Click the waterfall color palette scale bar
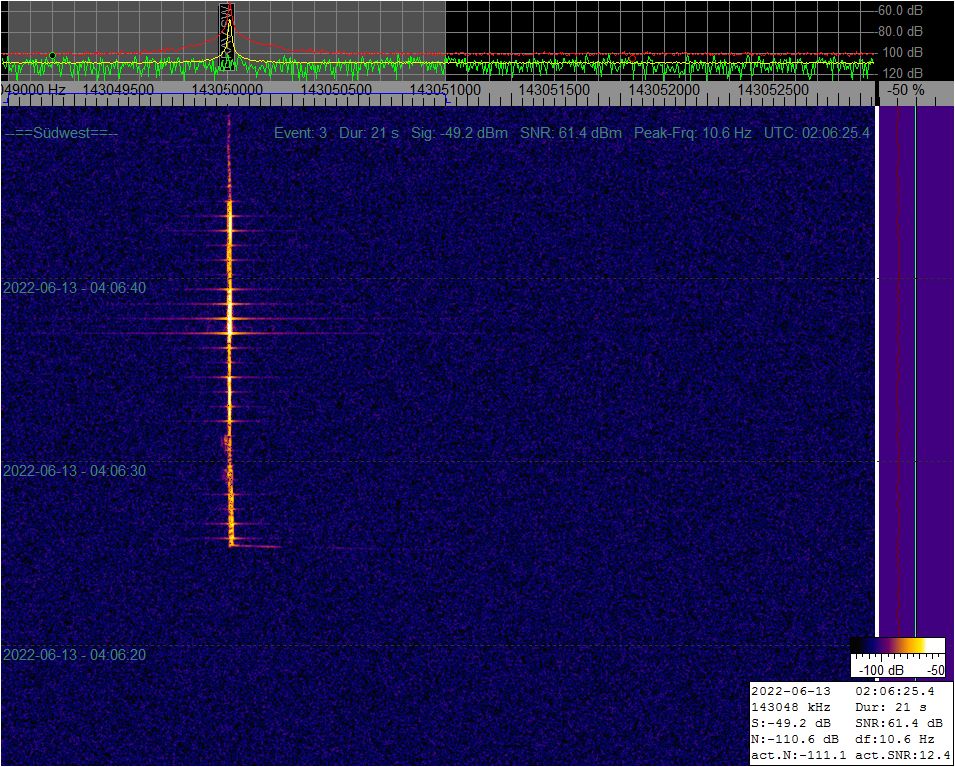This screenshot has width=955, height=767. [x=898, y=646]
